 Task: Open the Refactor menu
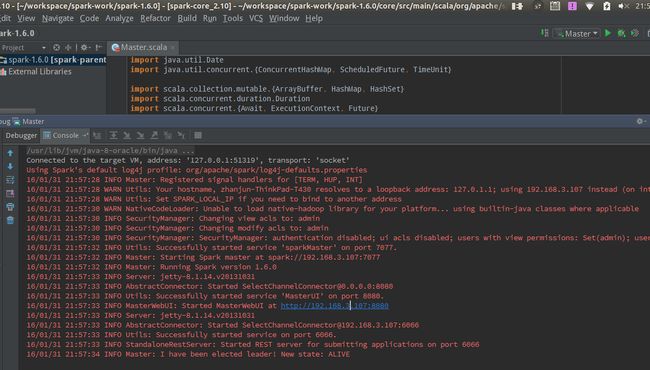pos(155,18)
